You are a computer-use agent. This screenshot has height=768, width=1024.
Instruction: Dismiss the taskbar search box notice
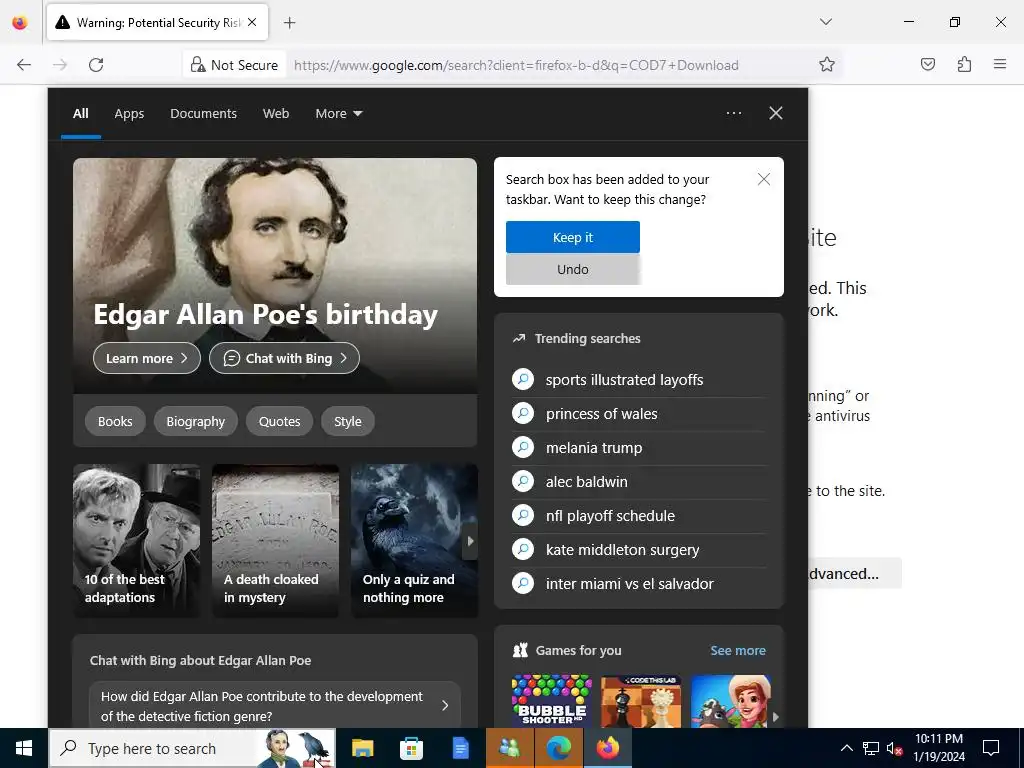[763, 179]
